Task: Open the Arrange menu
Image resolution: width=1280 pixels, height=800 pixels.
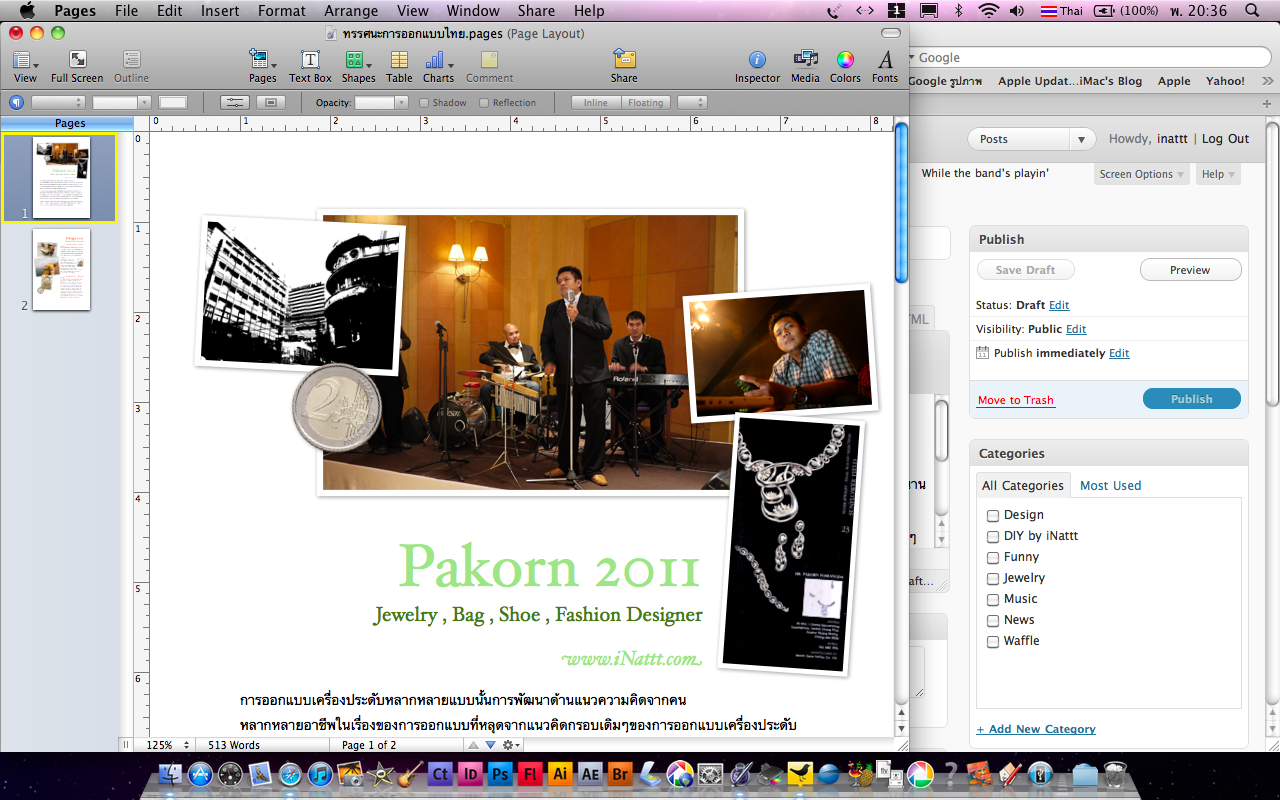Action: point(351,11)
